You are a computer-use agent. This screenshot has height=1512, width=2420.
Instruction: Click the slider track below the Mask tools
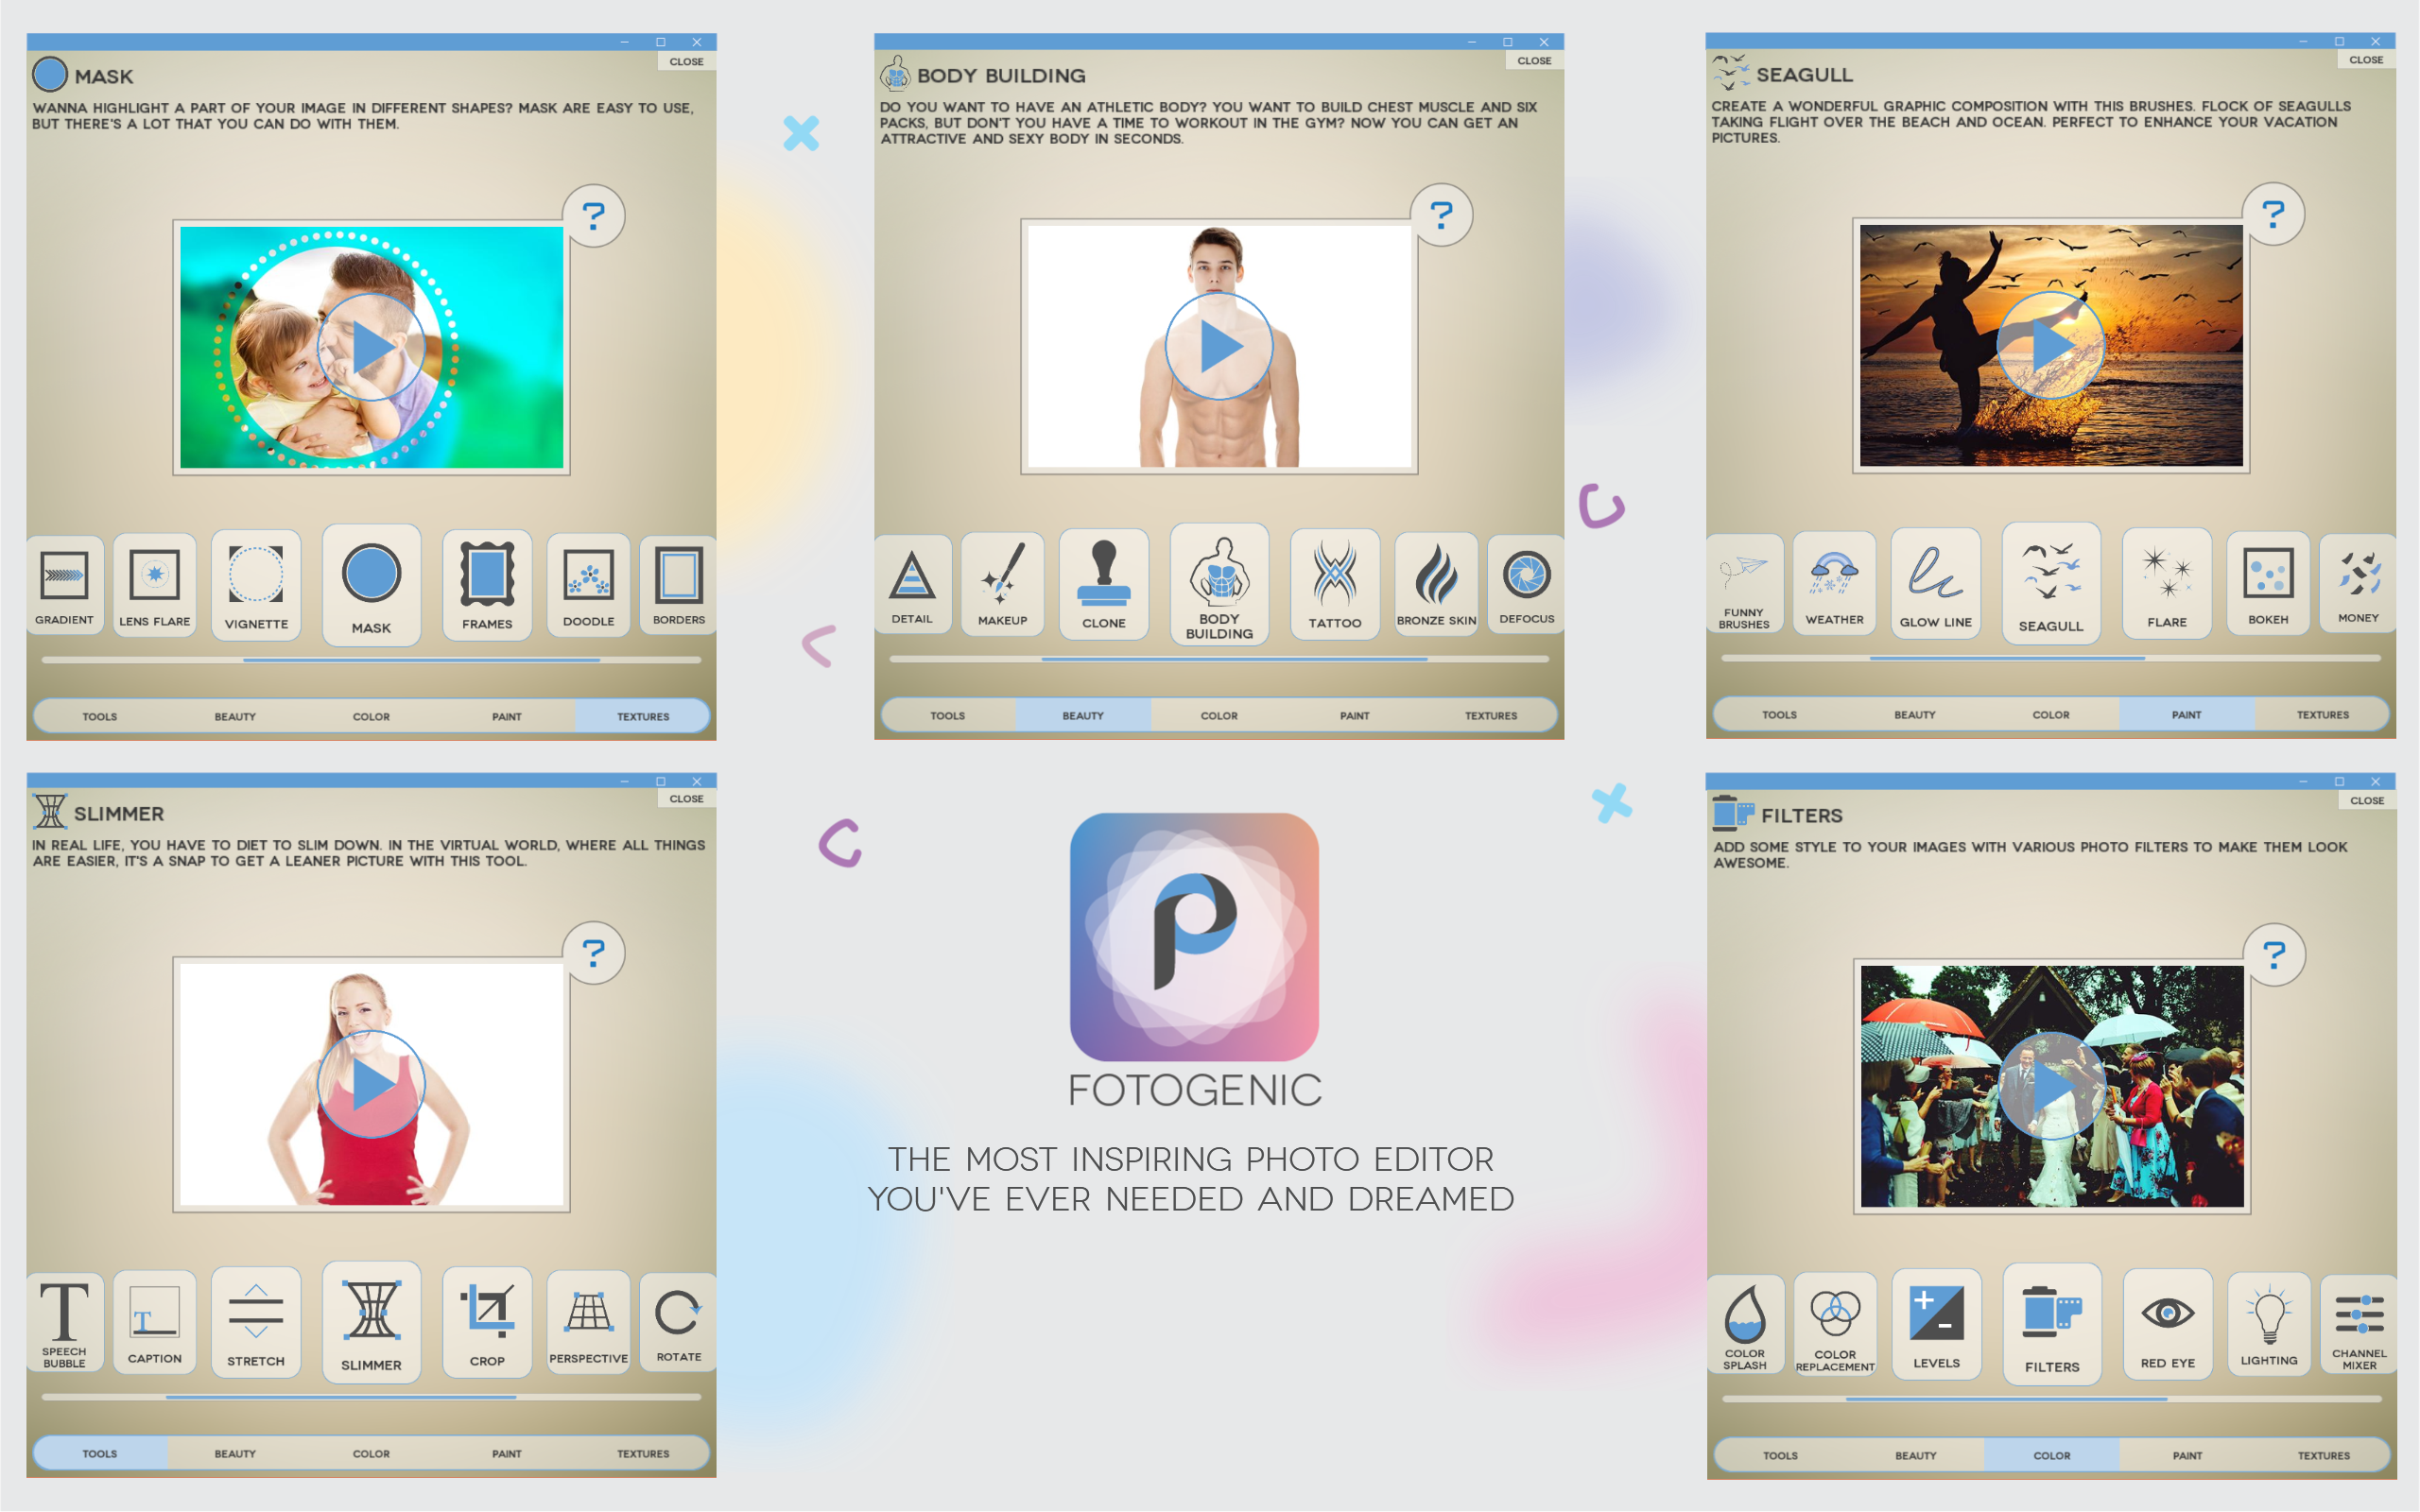(371, 660)
